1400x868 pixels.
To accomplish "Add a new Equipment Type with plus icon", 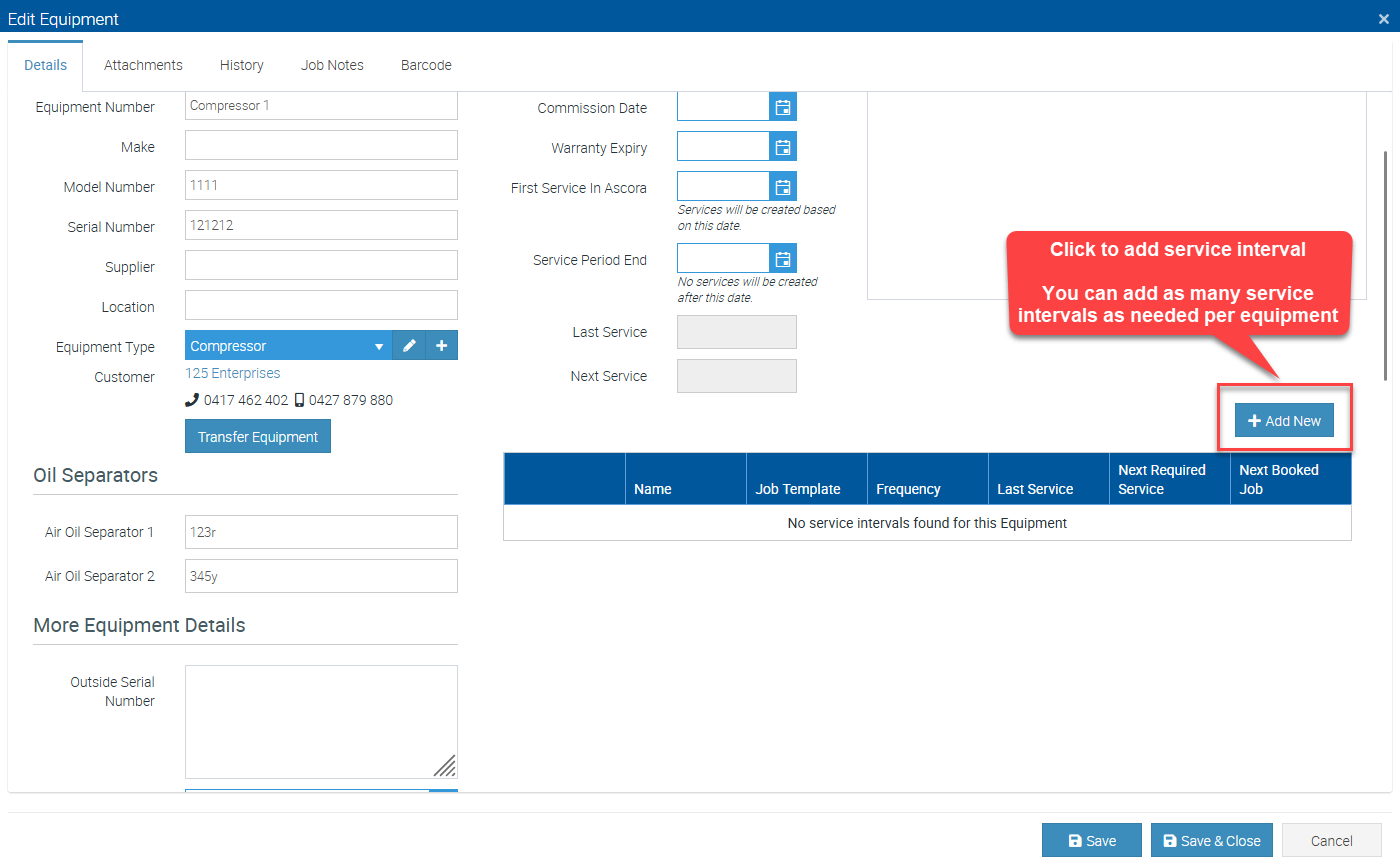I will pos(441,346).
